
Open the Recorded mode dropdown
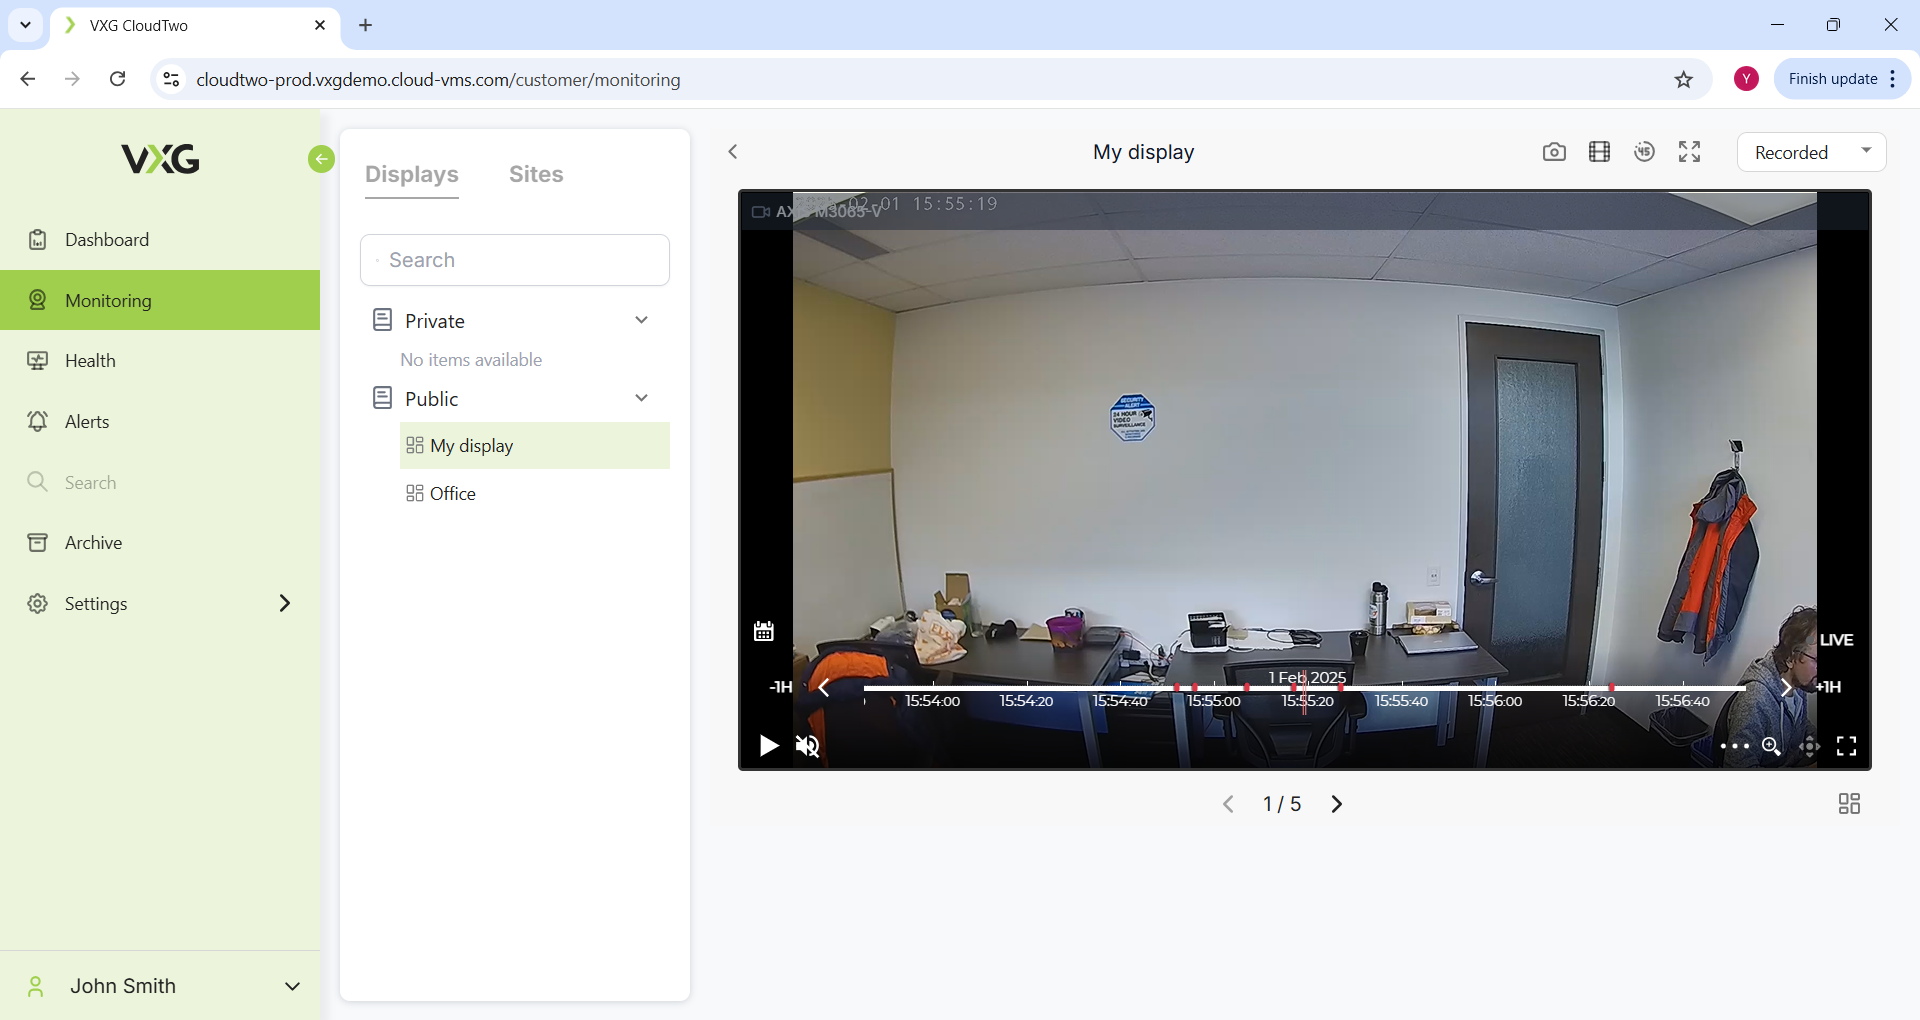pos(1811,152)
